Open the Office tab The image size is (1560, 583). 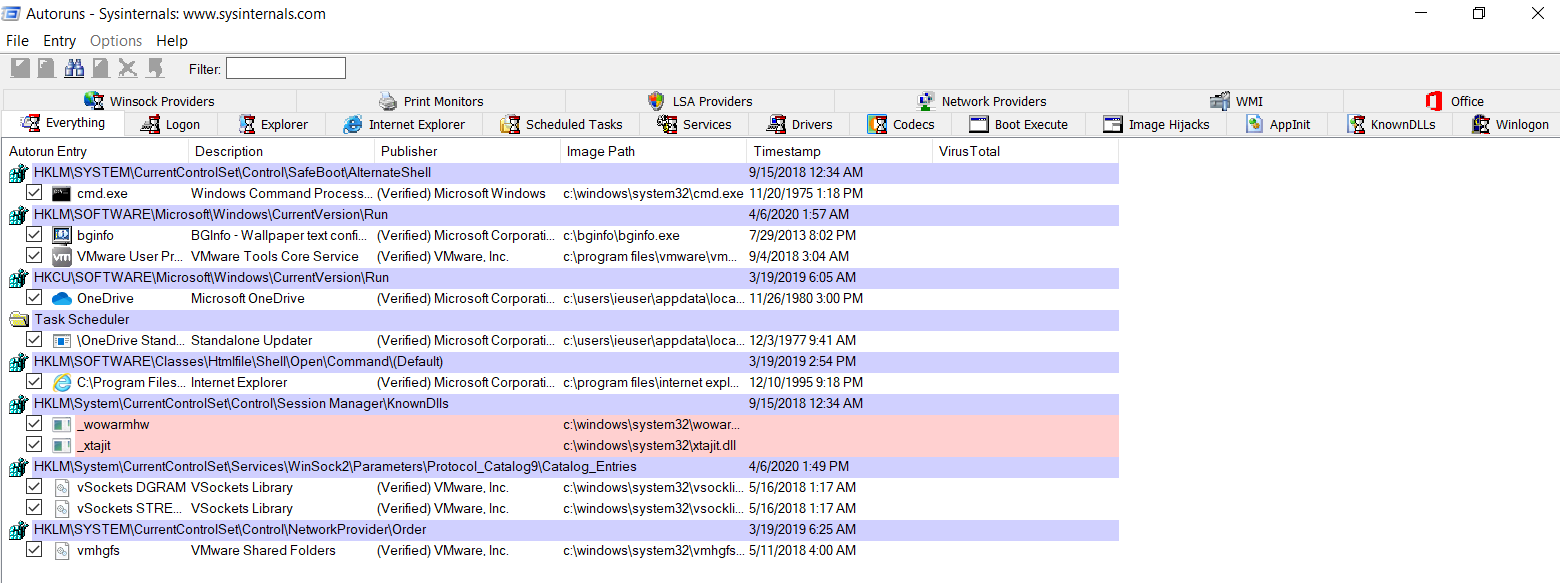tap(1454, 101)
